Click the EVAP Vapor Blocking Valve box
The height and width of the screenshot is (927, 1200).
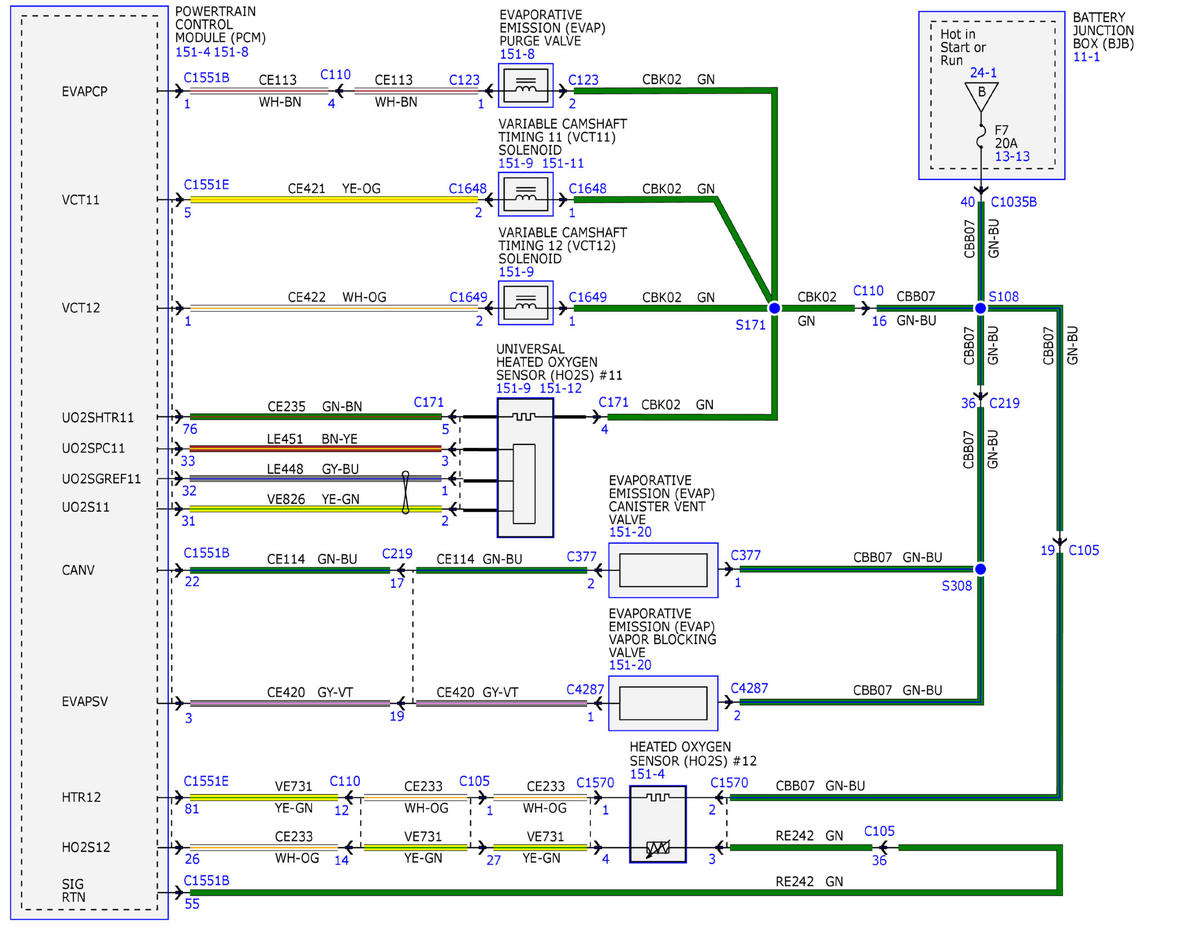pyautogui.click(x=663, y=702)
